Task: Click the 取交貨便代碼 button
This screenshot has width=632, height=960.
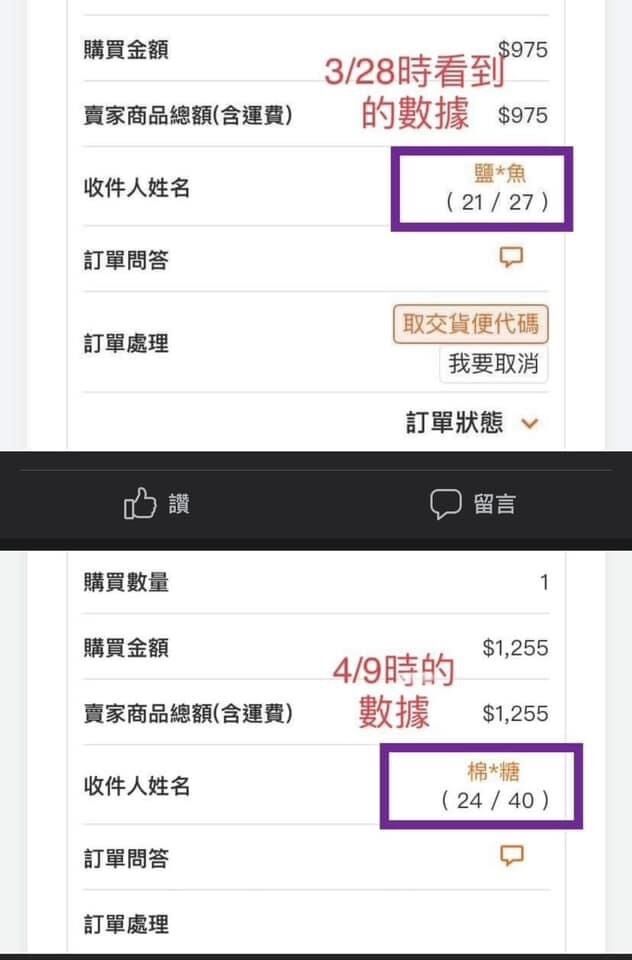Action: click(470, 324)
